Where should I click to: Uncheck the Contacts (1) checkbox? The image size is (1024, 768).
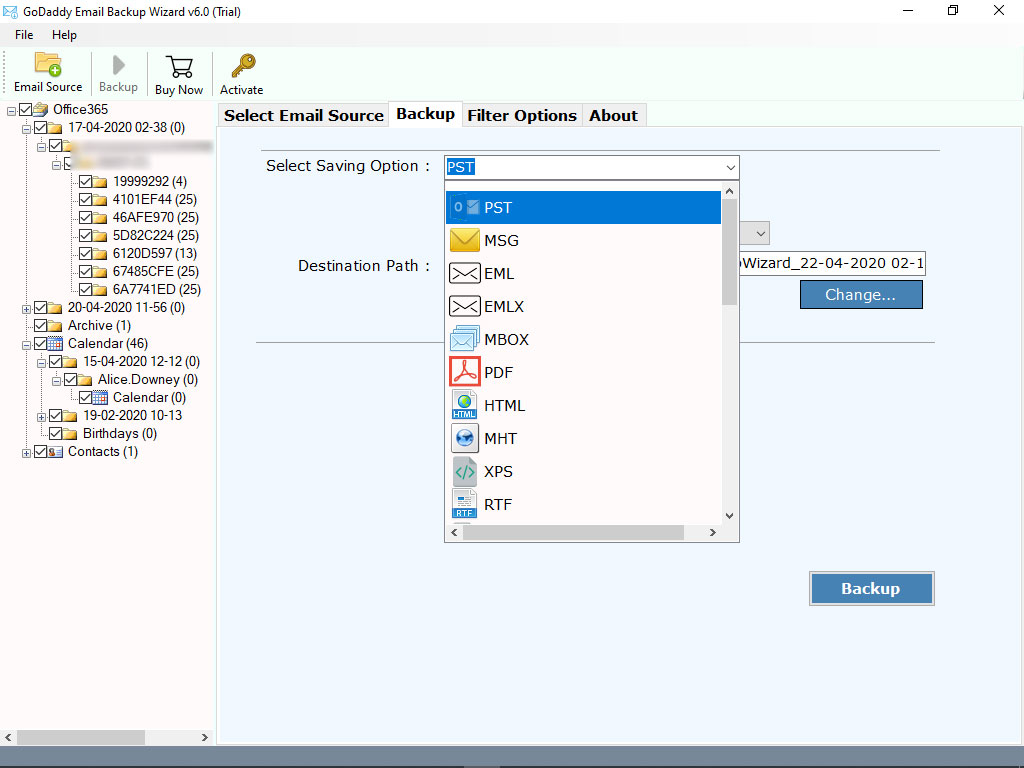[40, 452]
